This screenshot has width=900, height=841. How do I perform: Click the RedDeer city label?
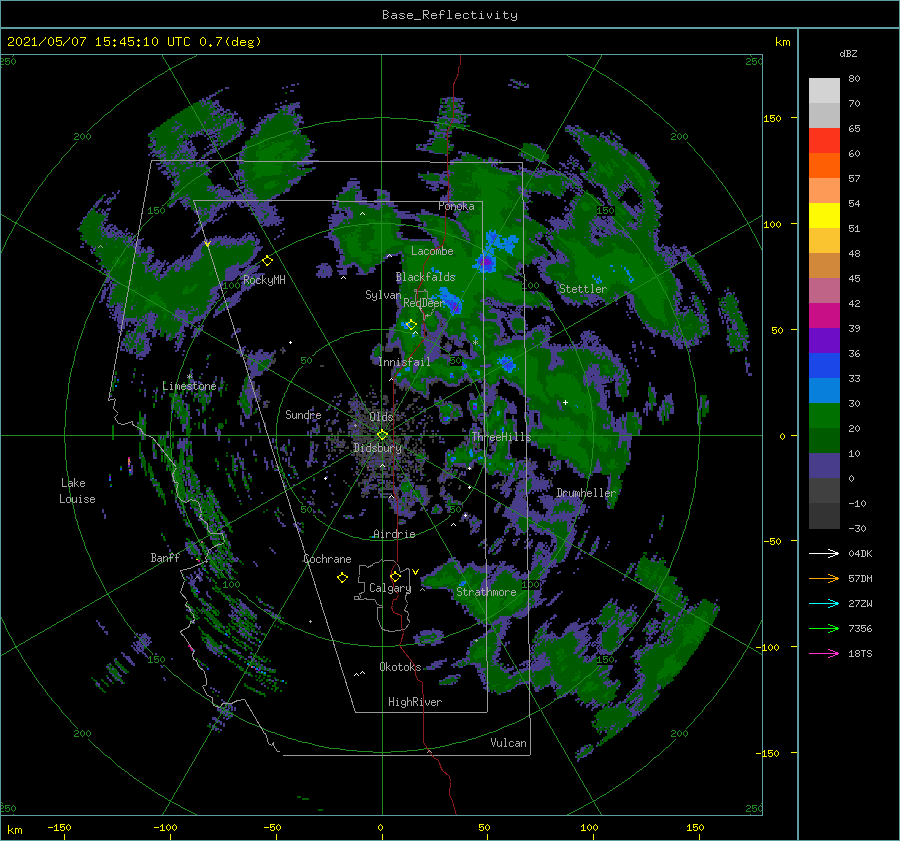[x=424, y=303]
